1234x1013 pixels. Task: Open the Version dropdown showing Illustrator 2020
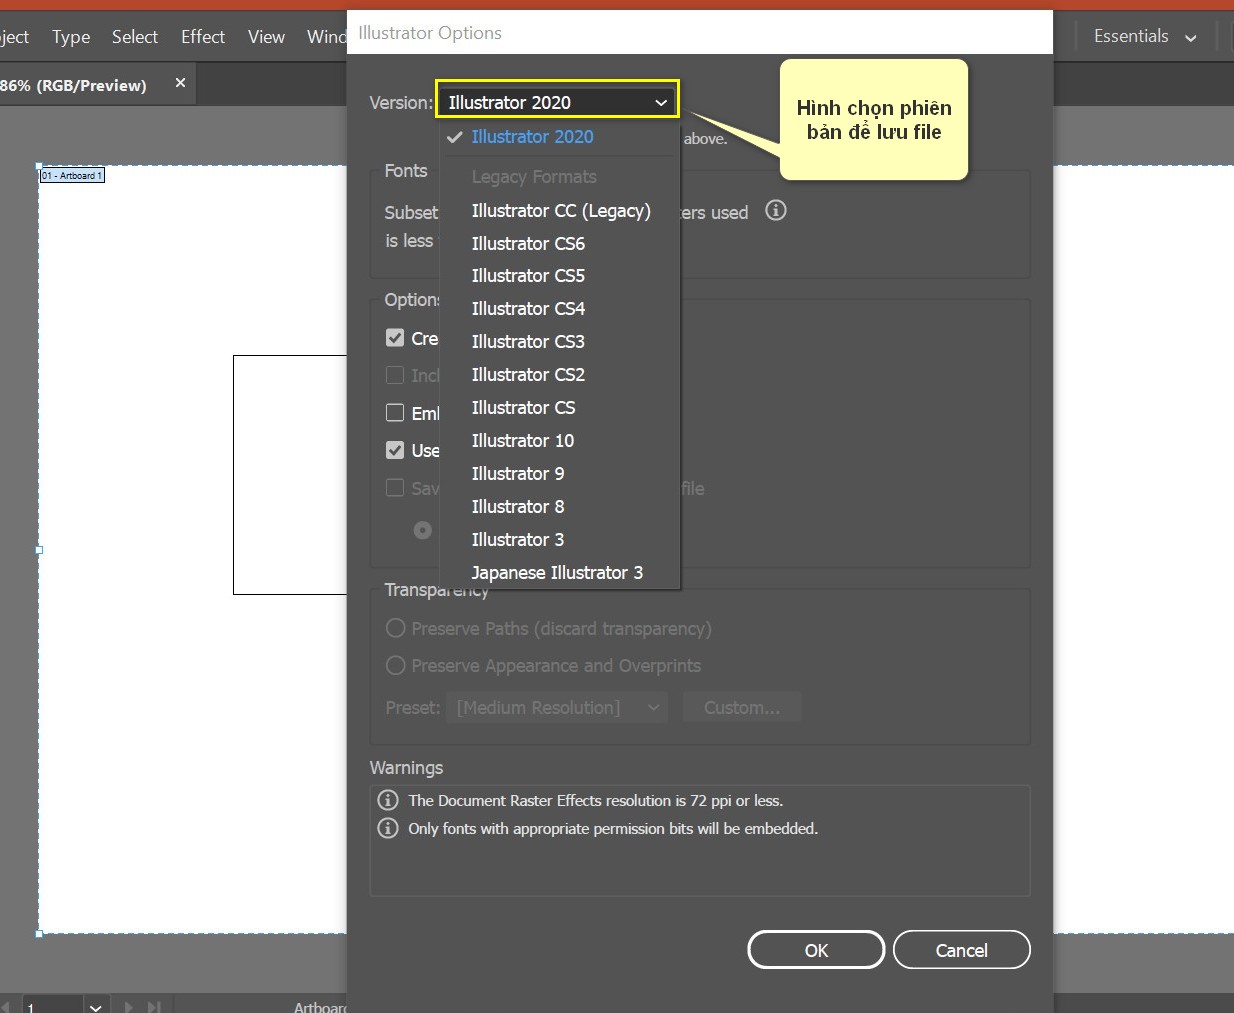pos(557,102)
